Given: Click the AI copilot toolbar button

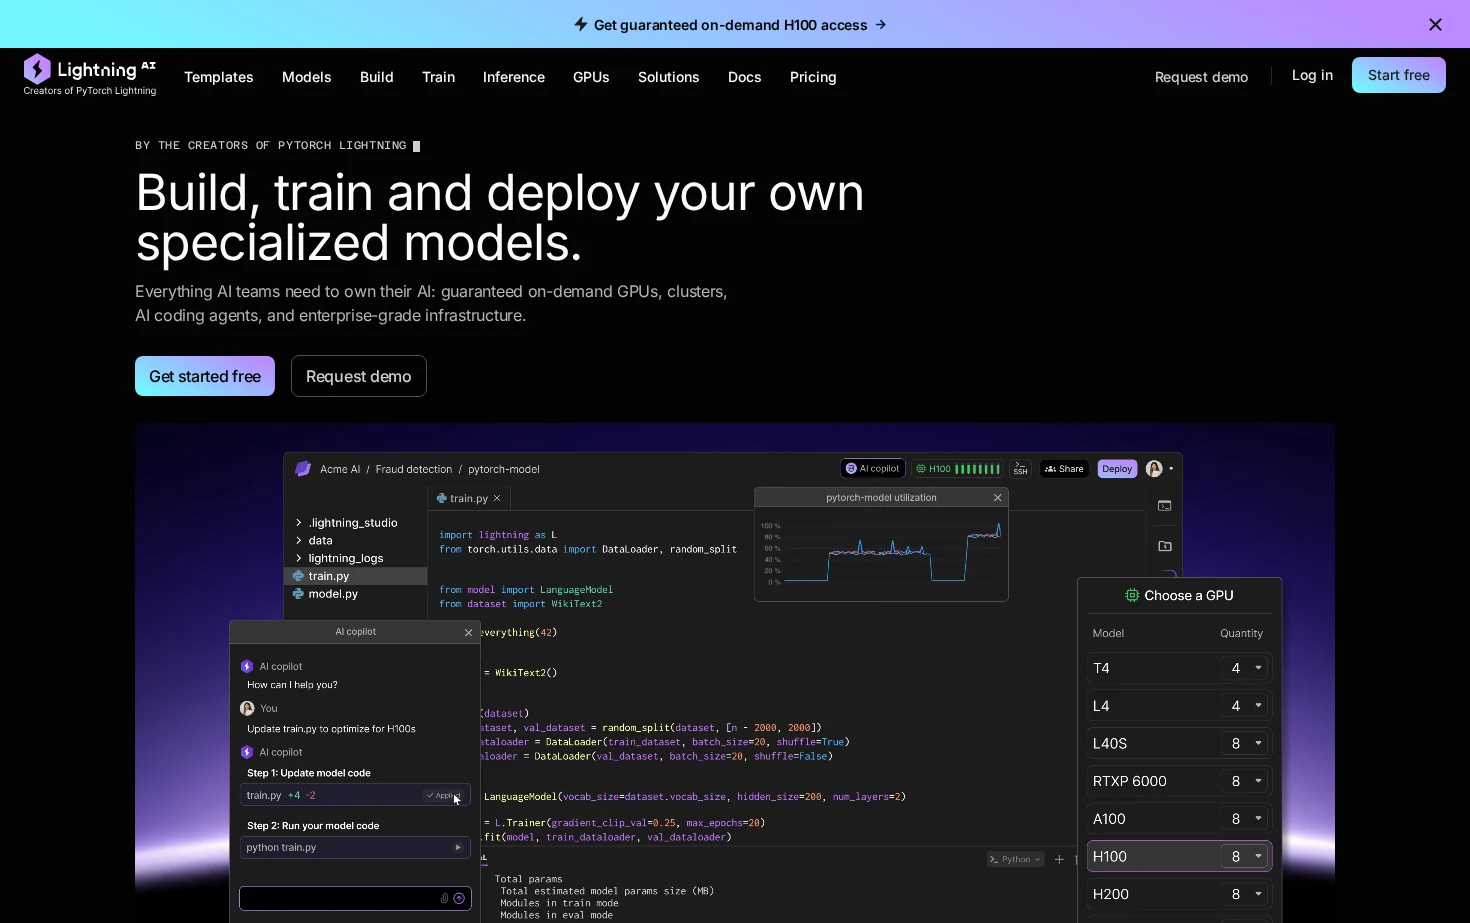Looking at the screenshot, I should (x=873, y=468).
